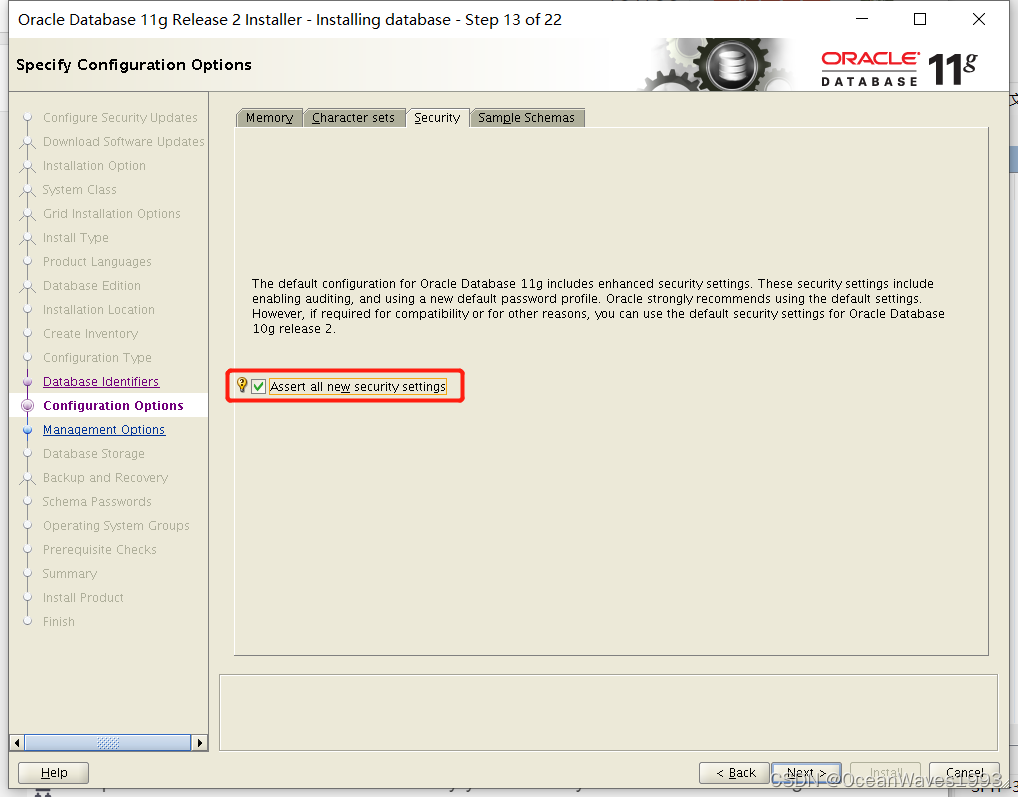Click the Database Edition step
The width and height of the screenshot is (1018, 797).
click(92, 286)
